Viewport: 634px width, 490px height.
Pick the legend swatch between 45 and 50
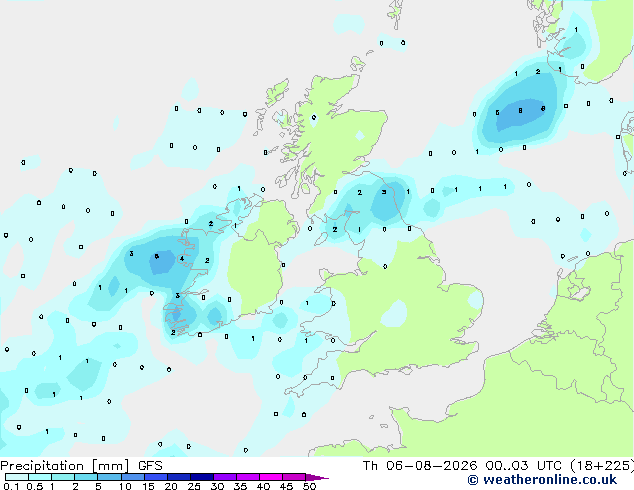click(294, 477)
